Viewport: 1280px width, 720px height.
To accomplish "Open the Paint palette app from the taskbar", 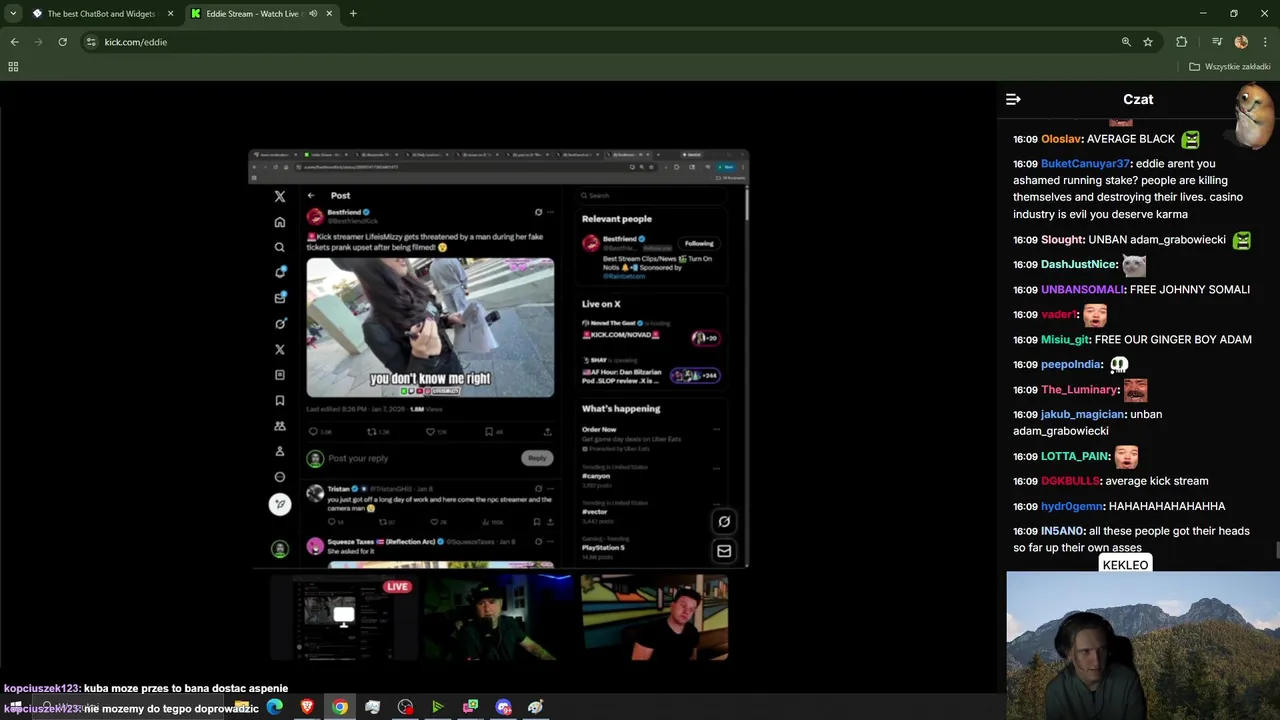I will (x=535, y=707).
